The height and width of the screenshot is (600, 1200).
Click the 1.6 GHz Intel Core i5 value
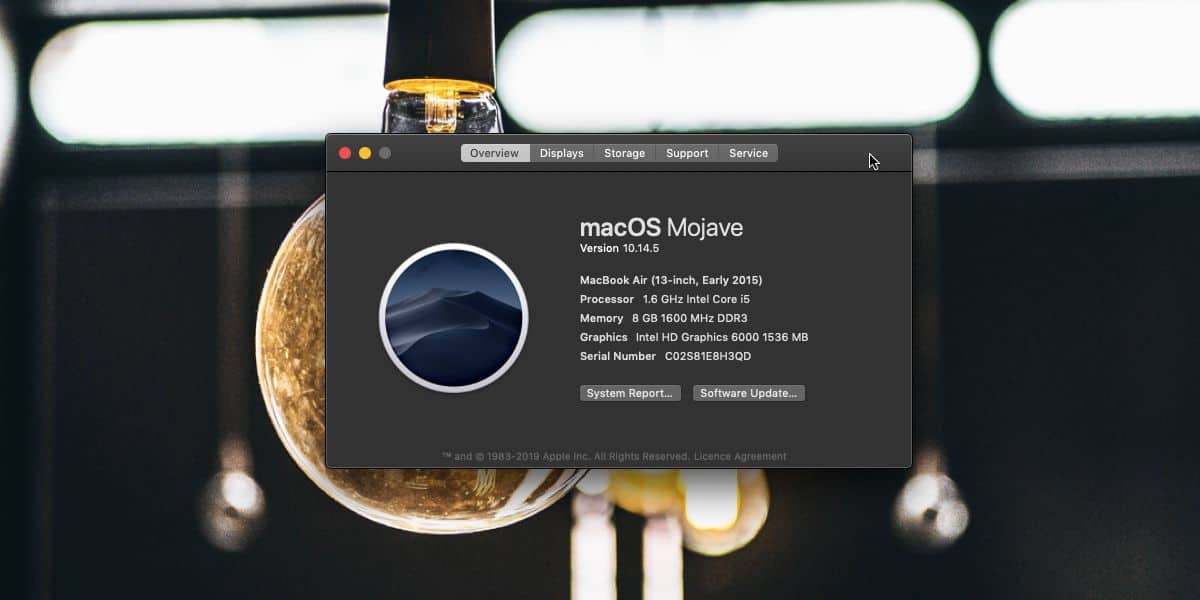tap(697, 299)
